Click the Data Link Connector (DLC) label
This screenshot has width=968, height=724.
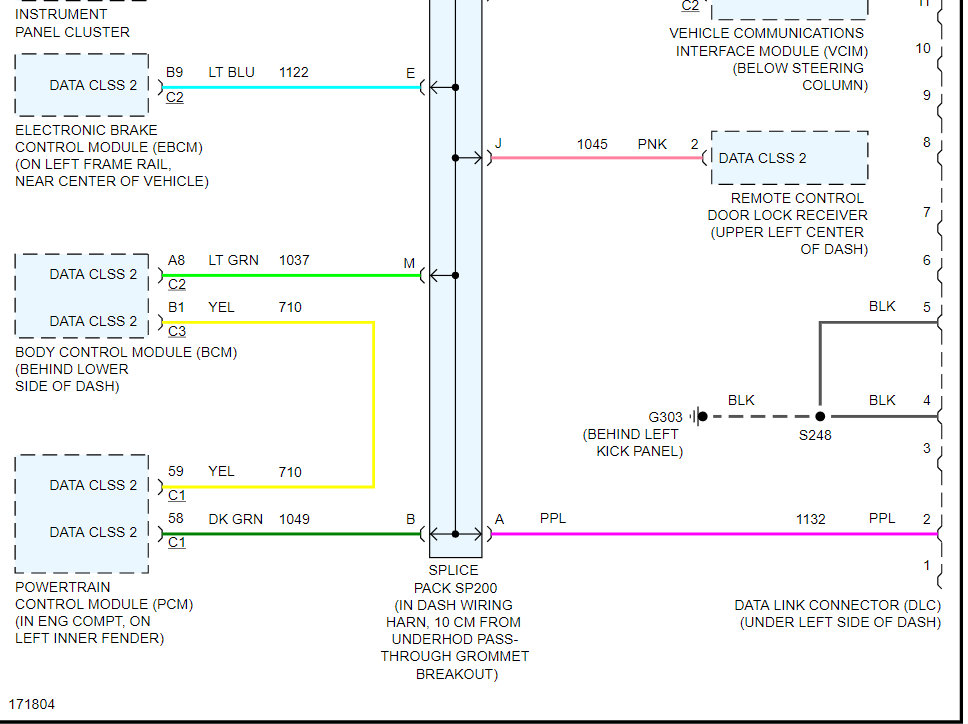pyautogui.click(x=837, y=614)
